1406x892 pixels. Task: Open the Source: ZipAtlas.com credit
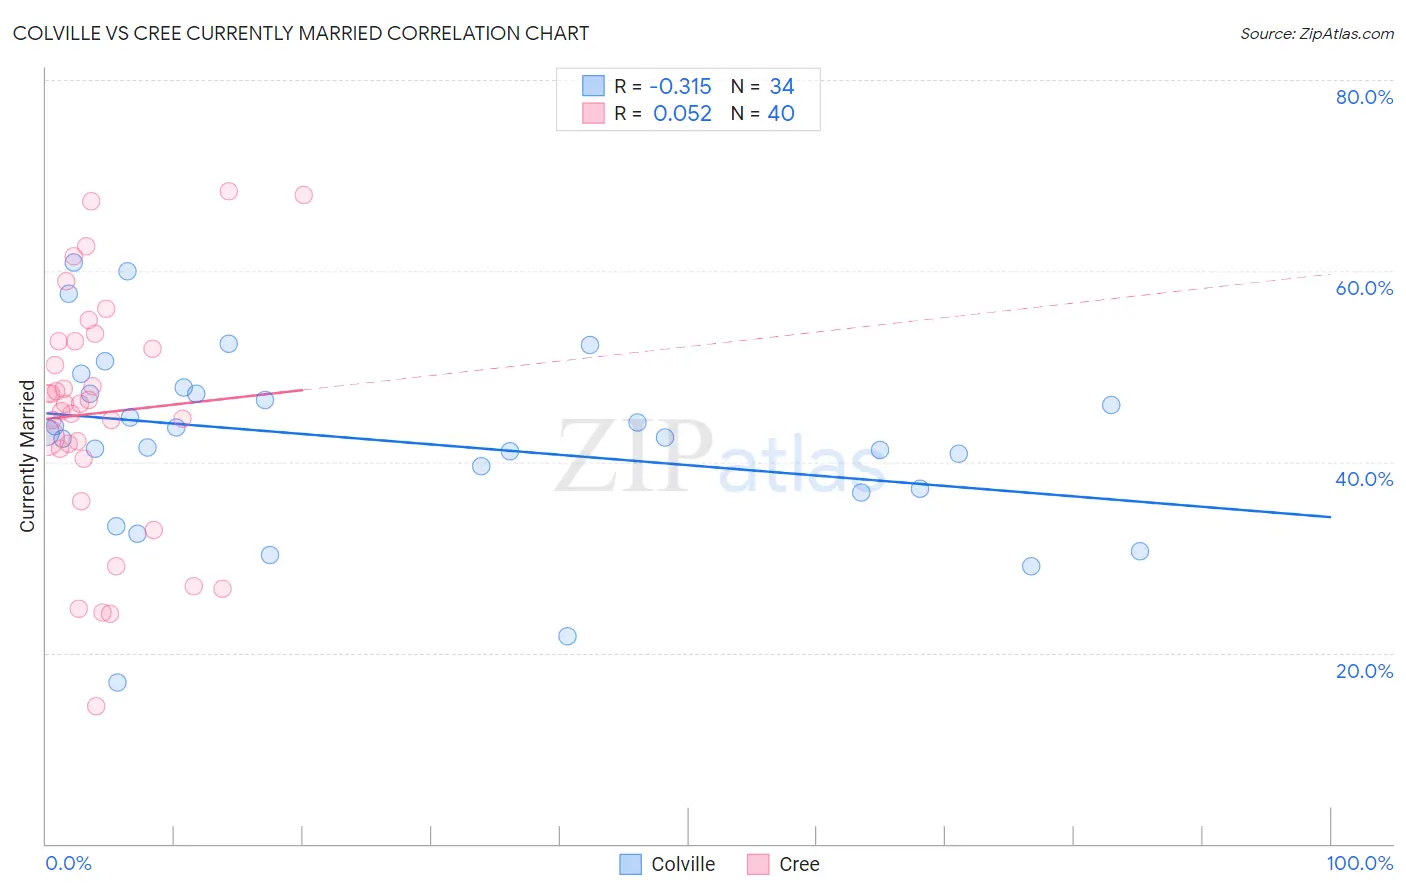[1317, 33]
